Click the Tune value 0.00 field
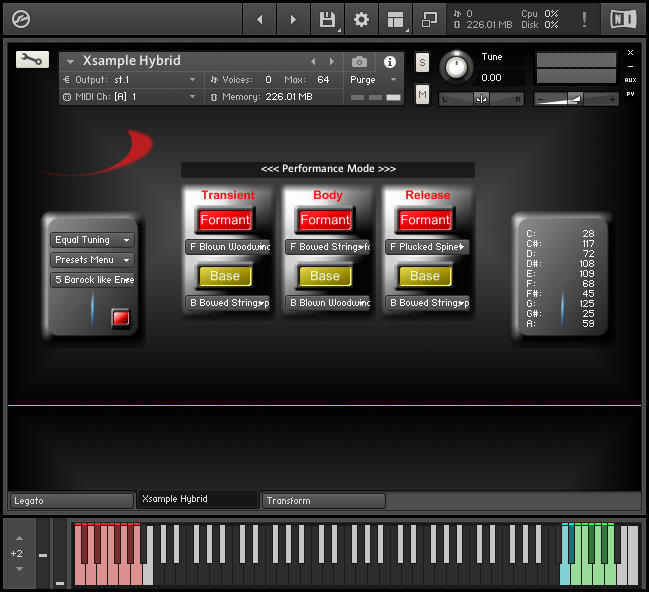This screenshot has height=592, width=649. point(491,77)
